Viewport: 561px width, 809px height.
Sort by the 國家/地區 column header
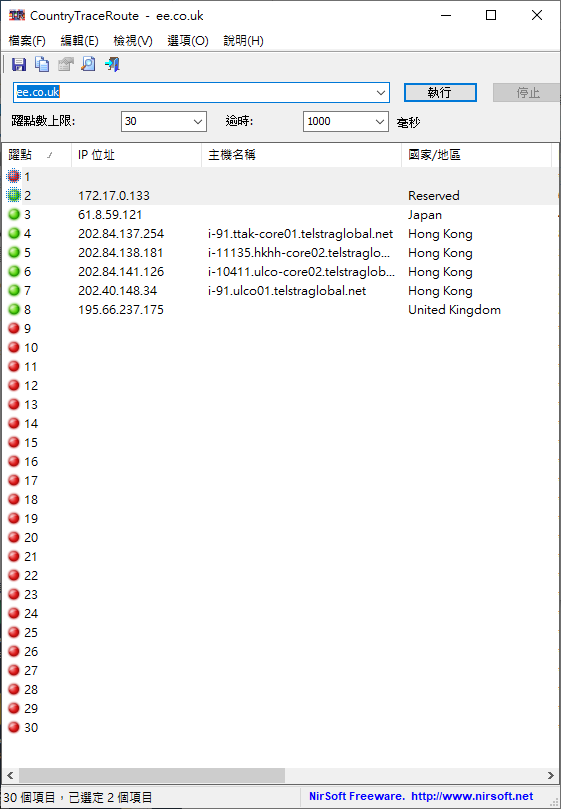click(x=476, y=155)
